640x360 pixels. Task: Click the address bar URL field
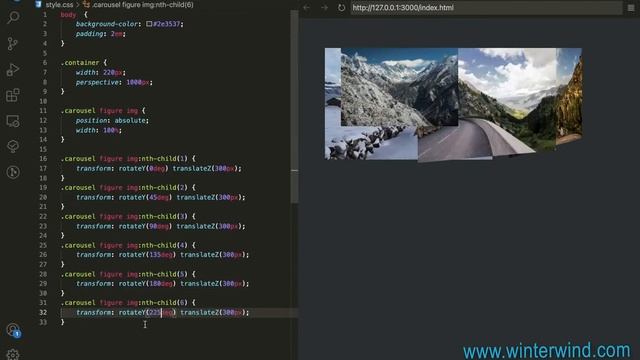(486, 8)
